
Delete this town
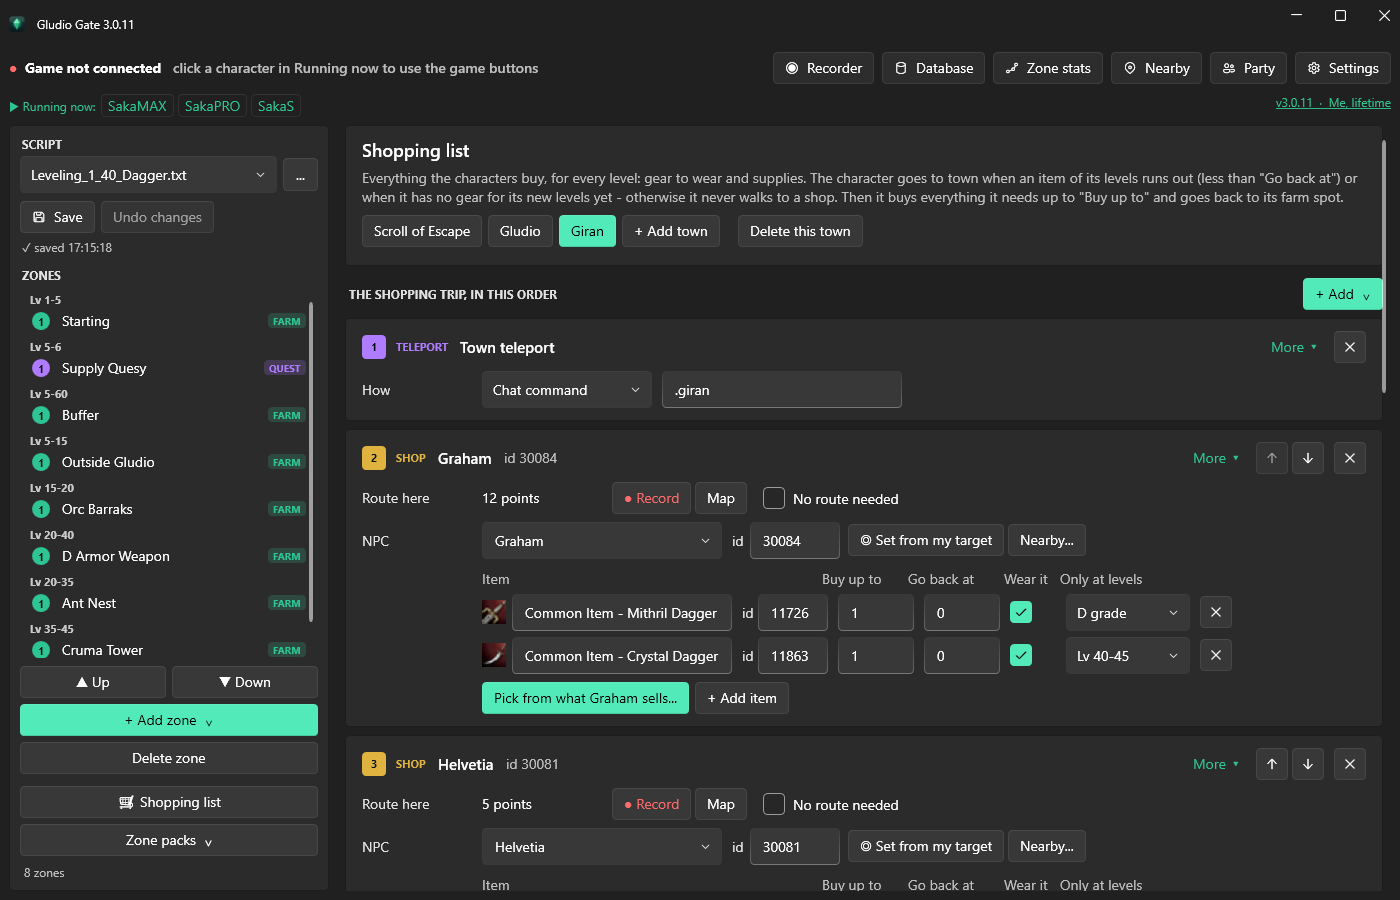(800, 231)
